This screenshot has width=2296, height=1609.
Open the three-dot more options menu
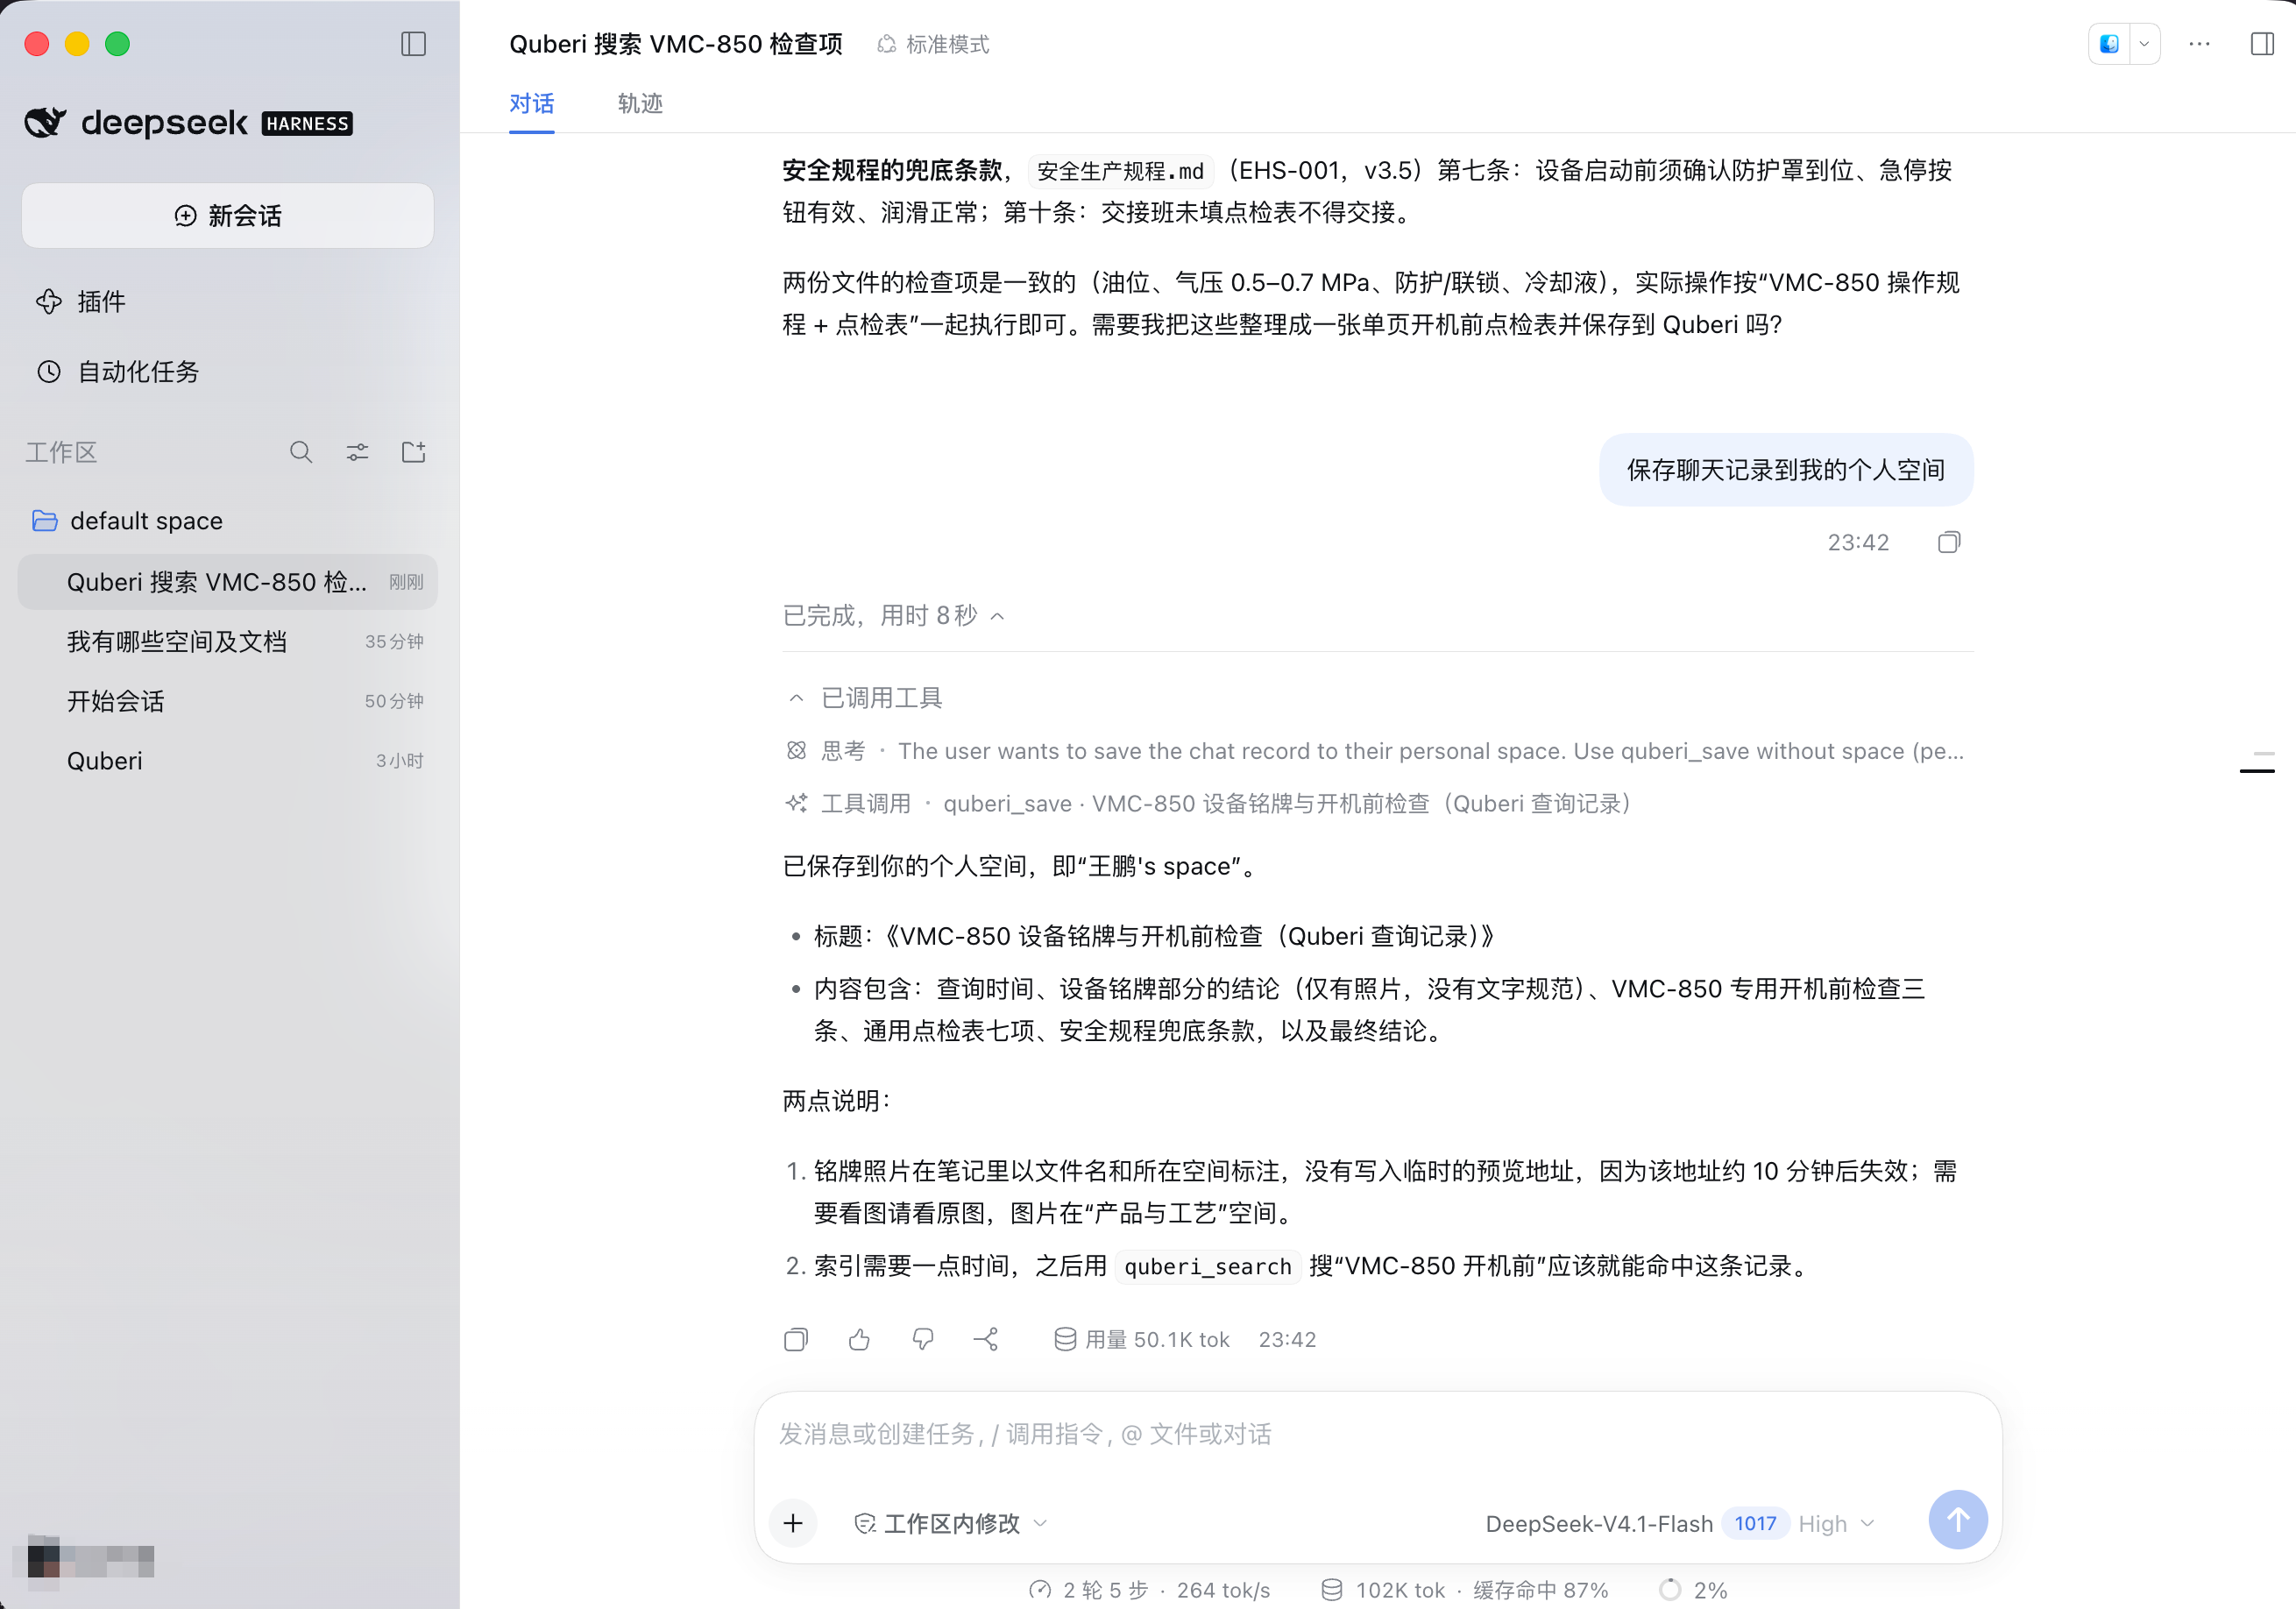tap(2199, 44)
